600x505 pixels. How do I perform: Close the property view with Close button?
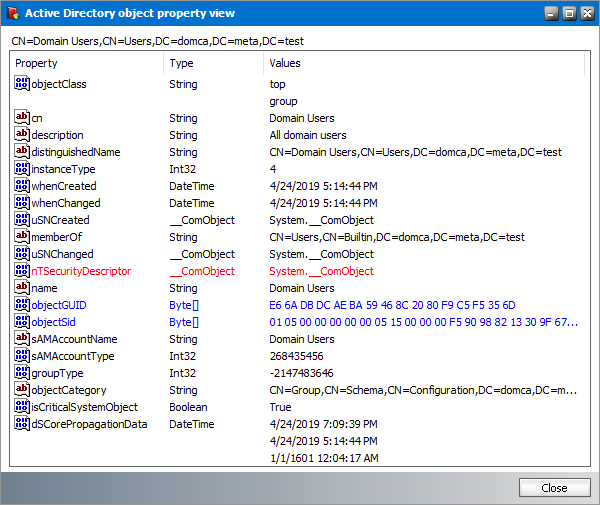coord(554,488)
